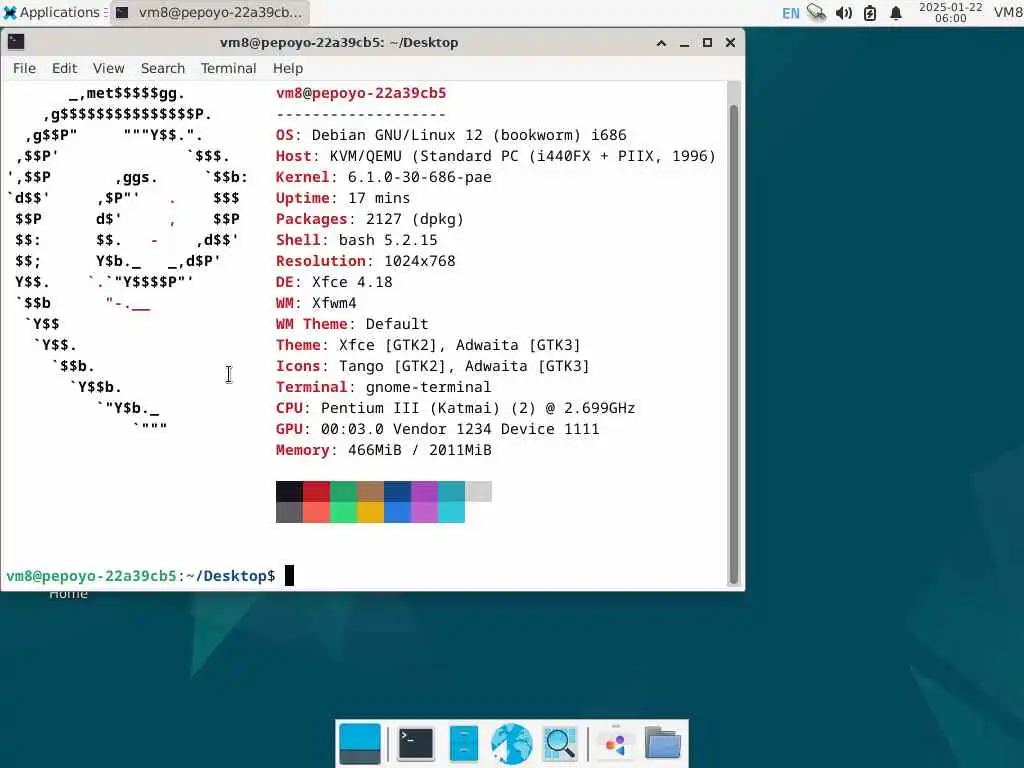Viewport: 1024px width, 768px height.
Task: Maximize the terminal window
Action: coord(707,42)
